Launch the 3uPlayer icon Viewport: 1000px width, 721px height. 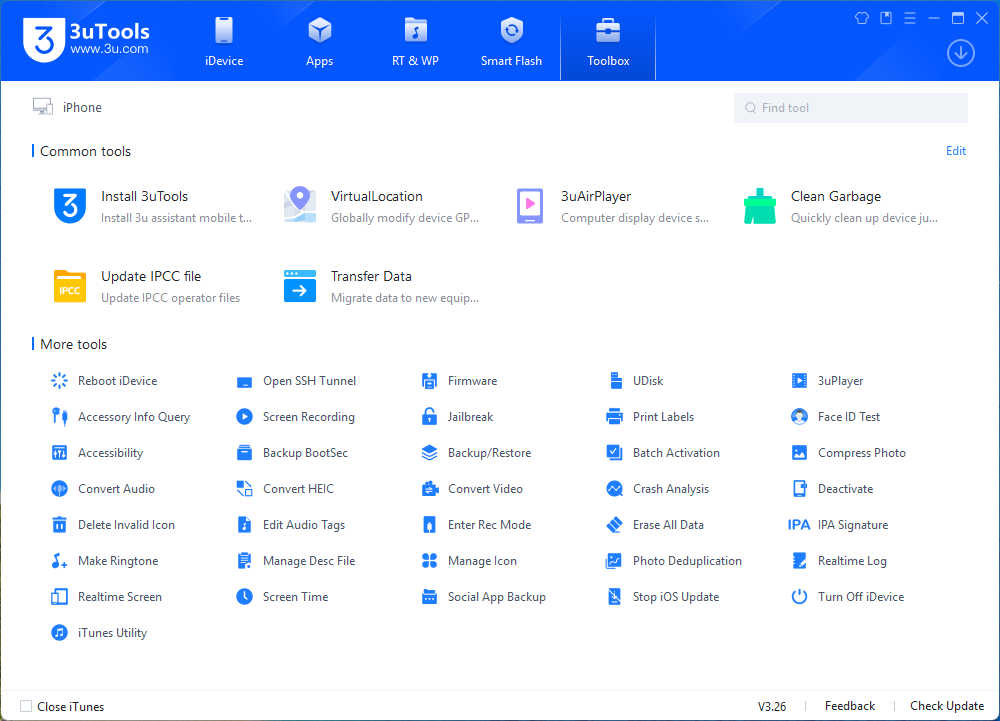click(799, 381)
